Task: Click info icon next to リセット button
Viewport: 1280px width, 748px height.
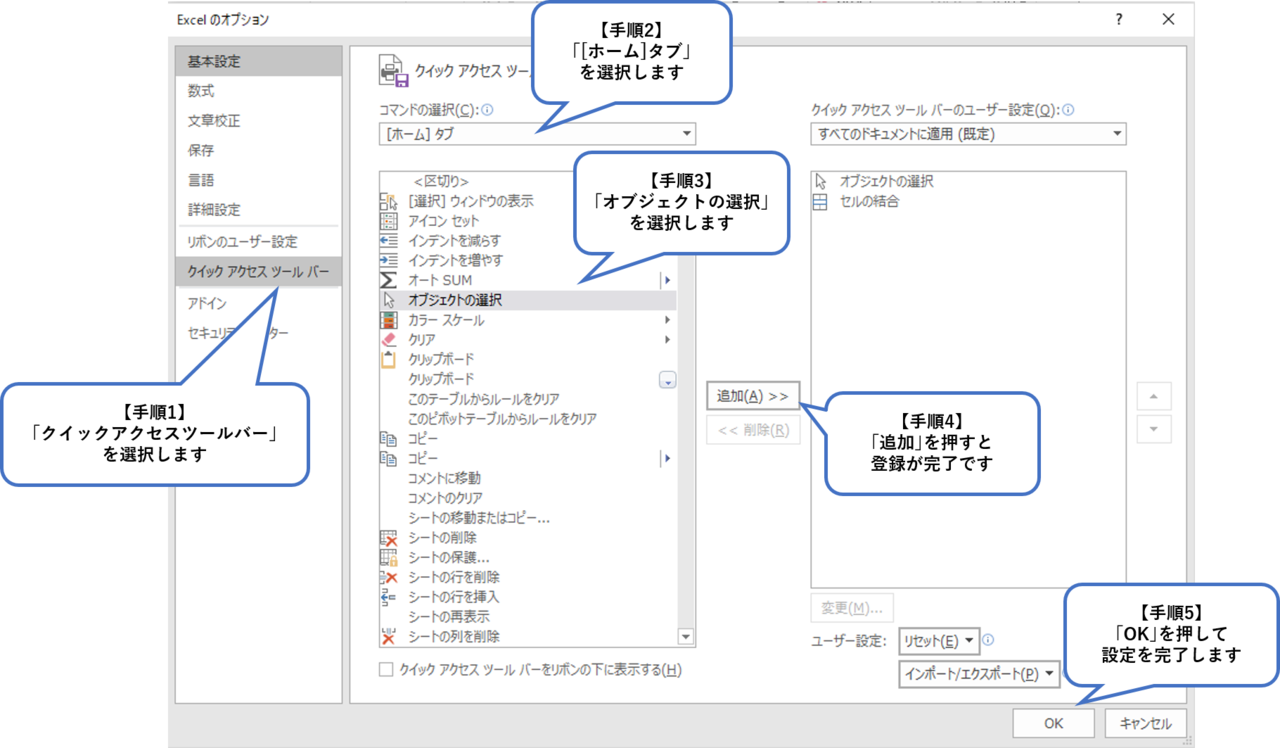Action: [988, 640]
